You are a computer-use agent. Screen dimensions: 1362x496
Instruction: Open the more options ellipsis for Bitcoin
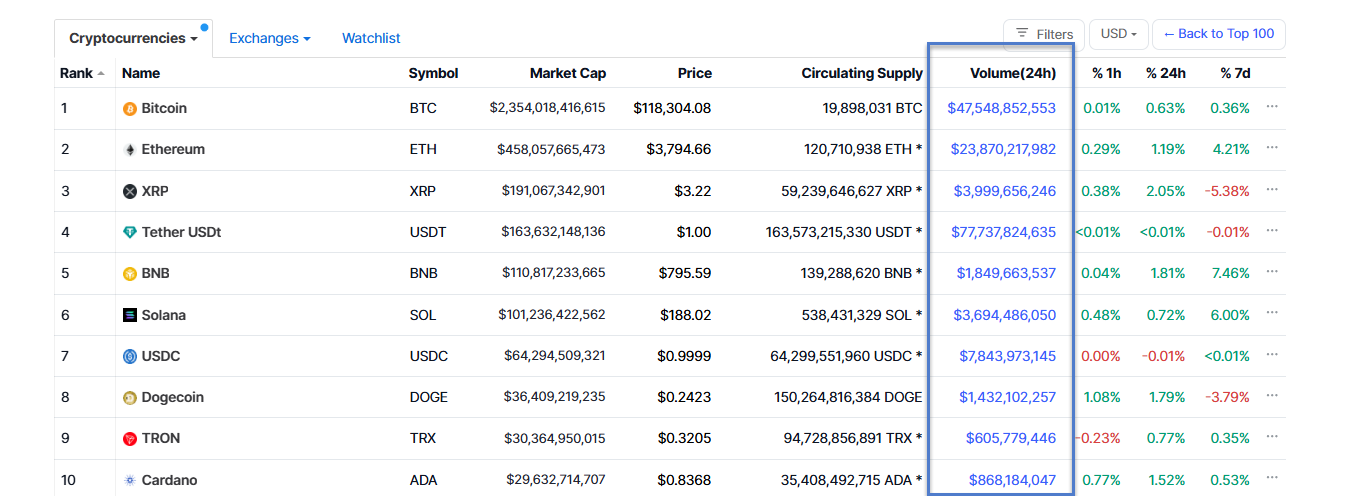point(1272,106)
